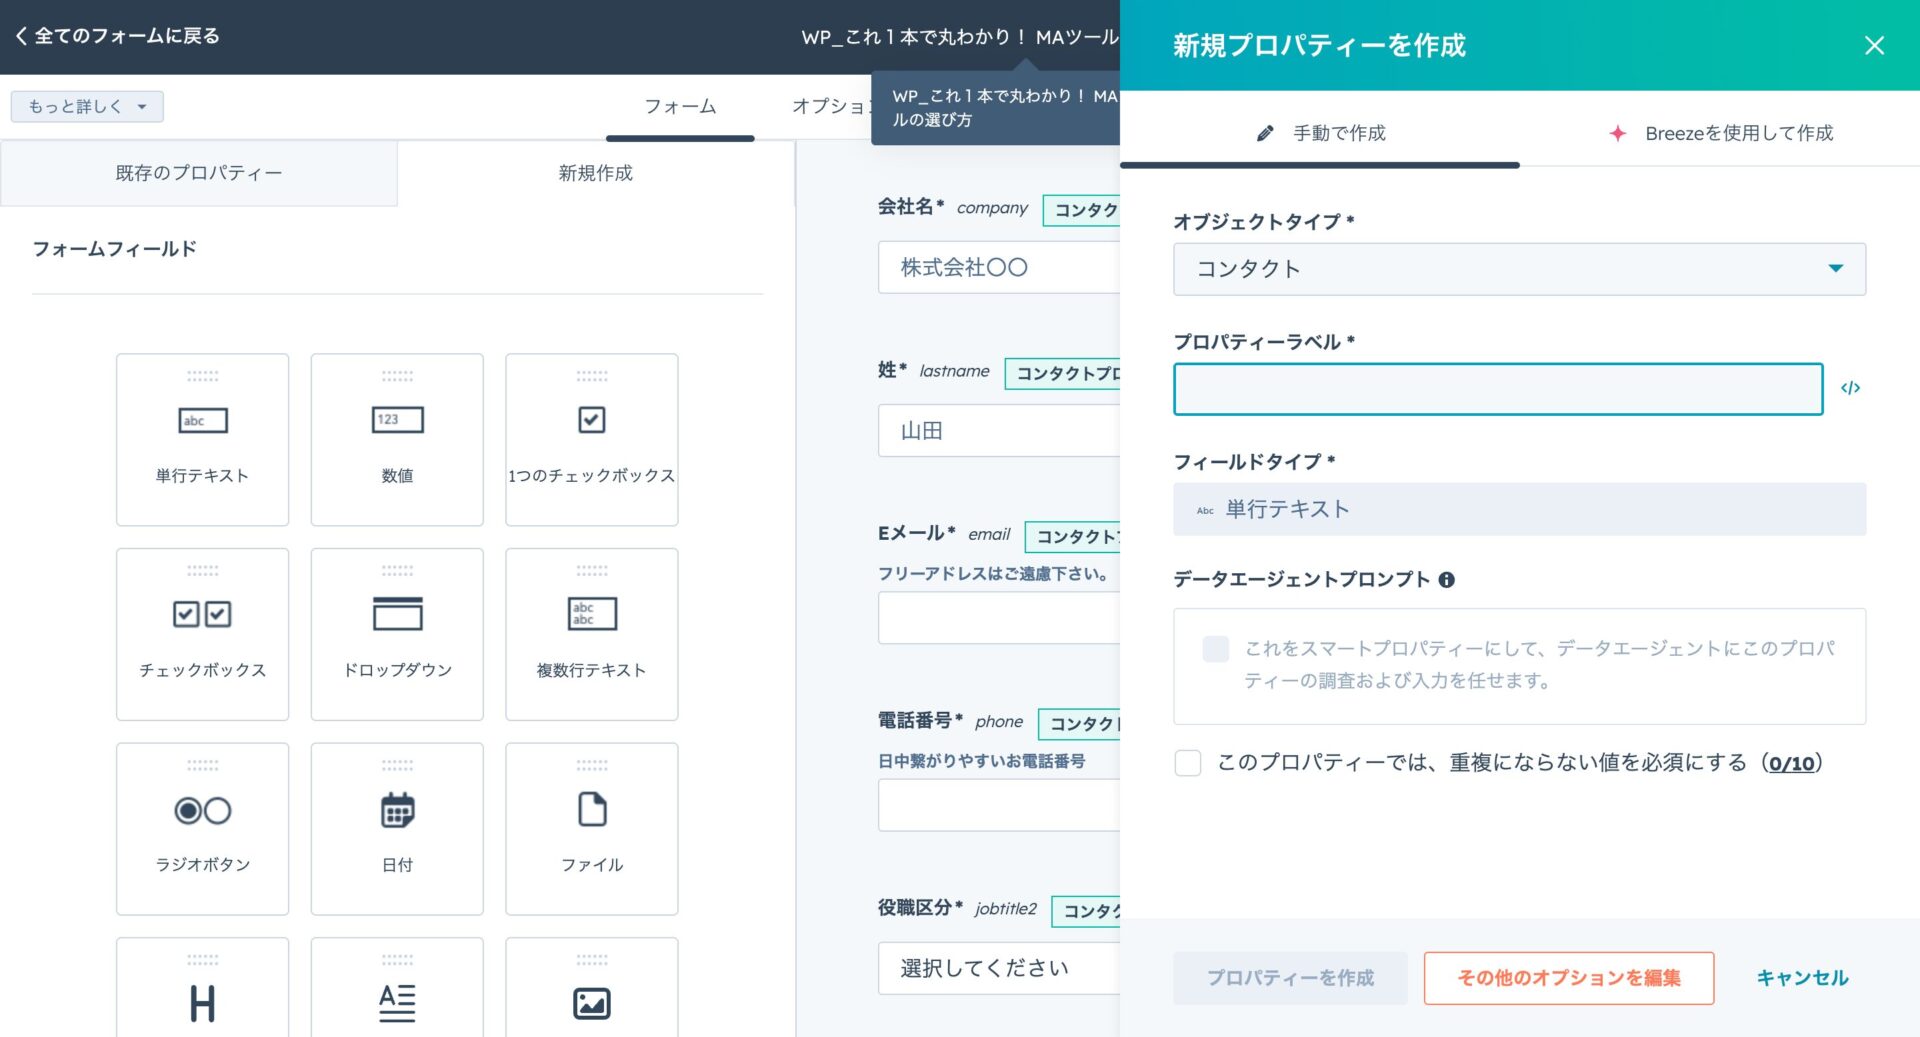Enable the unique value required checkbox
Viewport: 1920px width, 1037px height.
click(x=1188, y=763)
